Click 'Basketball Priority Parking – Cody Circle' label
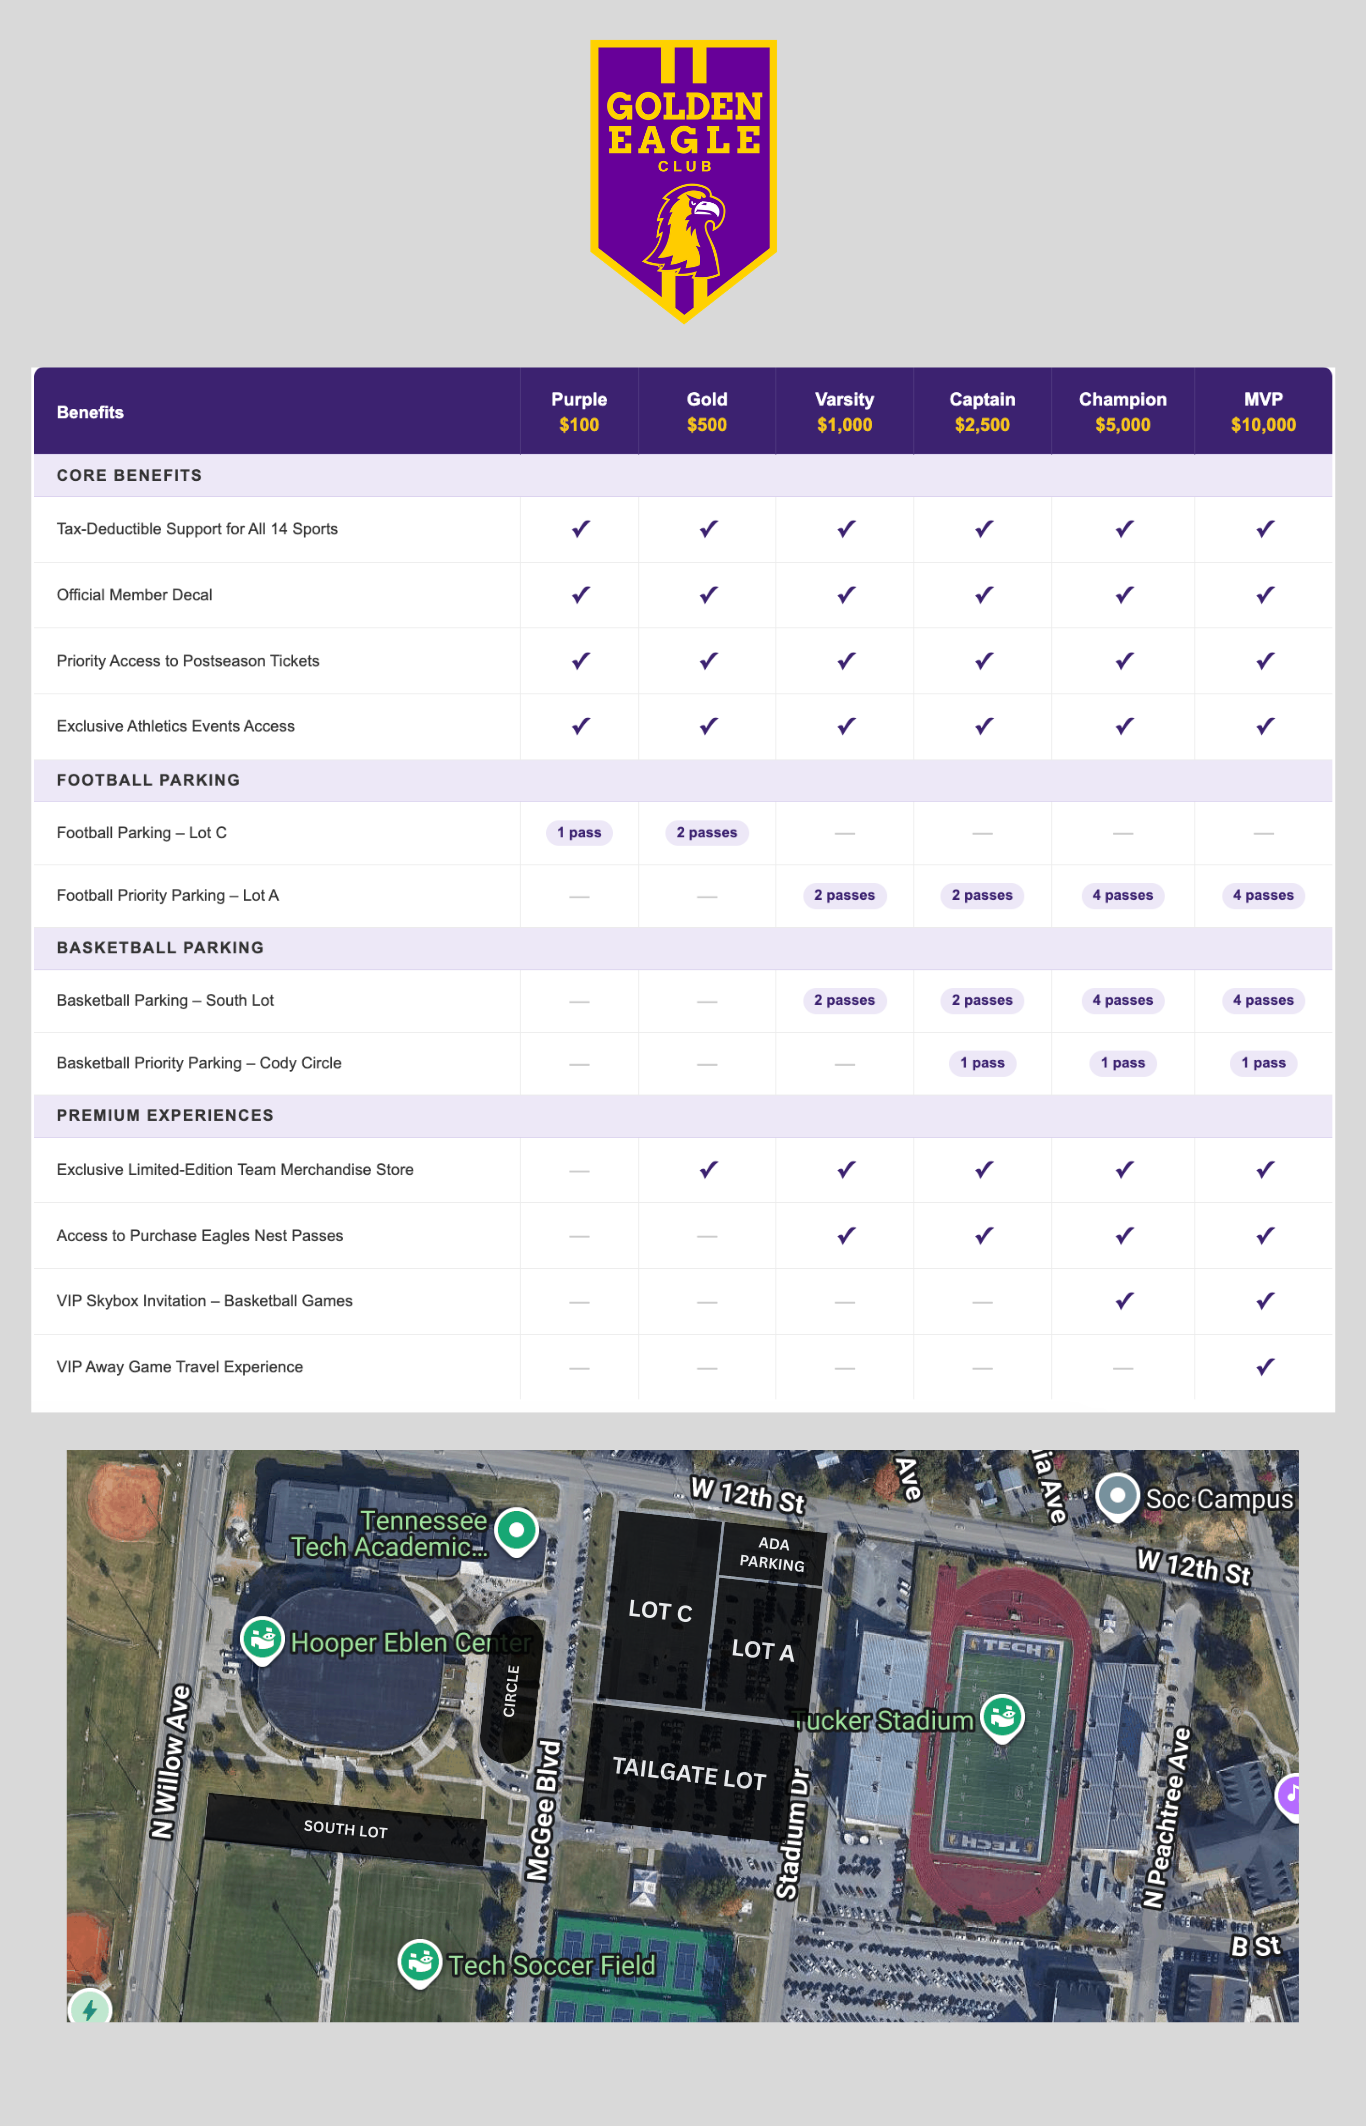This screenshot has height=2126, width=1366. (x=199, y=1063)
